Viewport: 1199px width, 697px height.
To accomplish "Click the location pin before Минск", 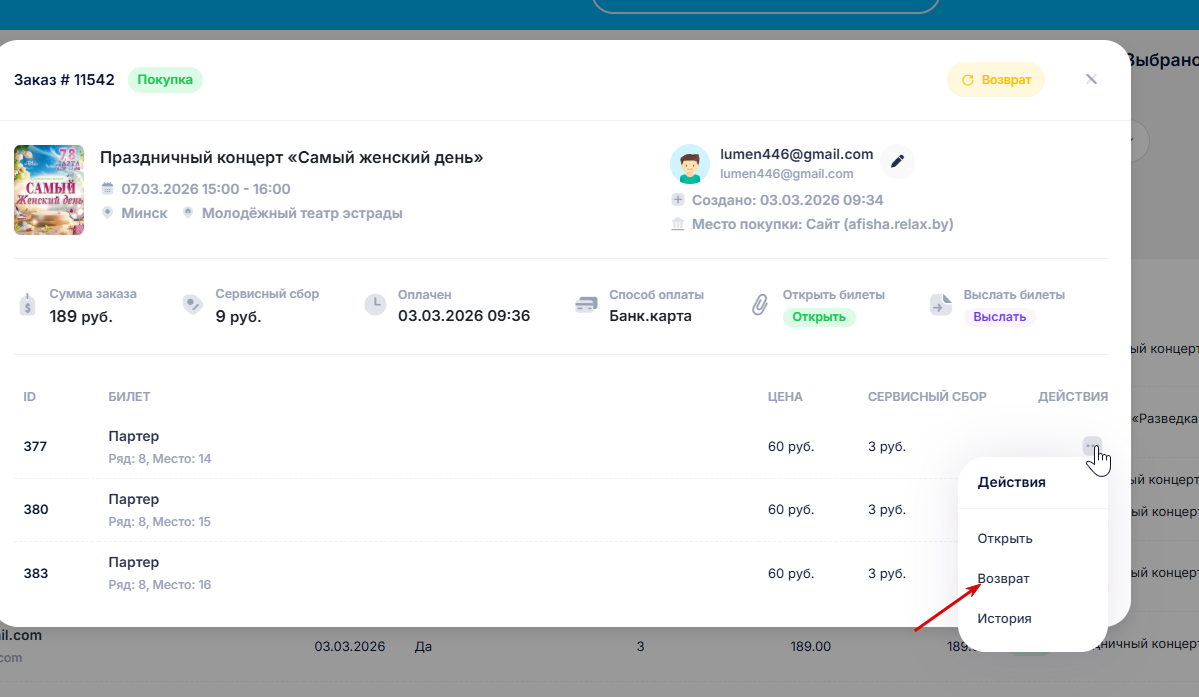I will [107, 212].
